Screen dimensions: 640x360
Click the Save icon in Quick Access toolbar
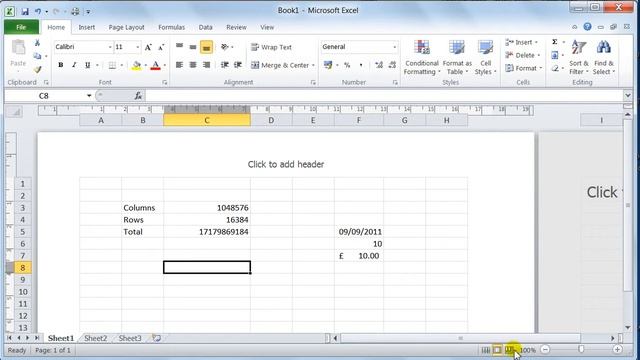25,11
